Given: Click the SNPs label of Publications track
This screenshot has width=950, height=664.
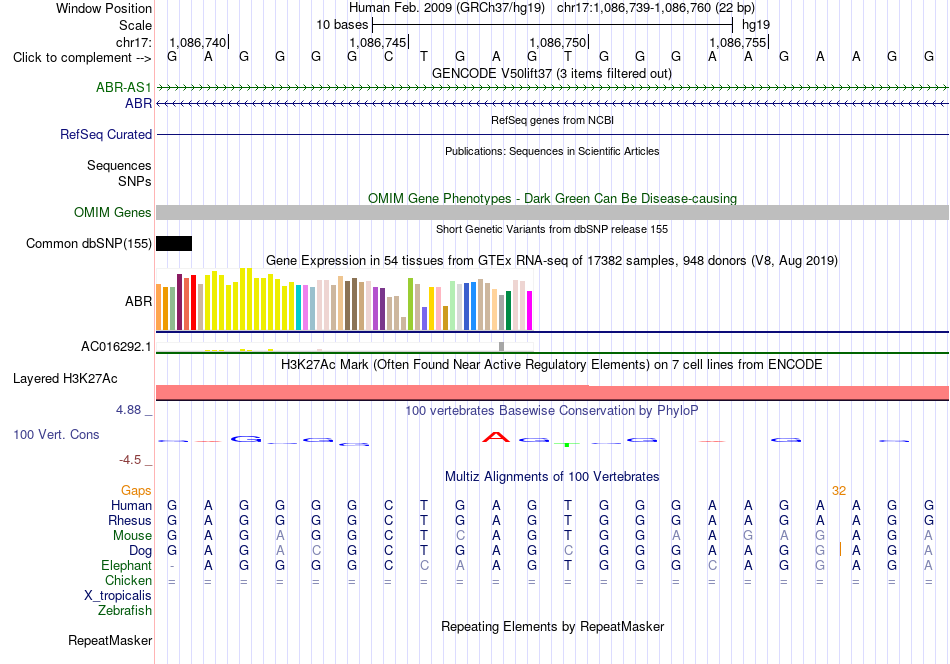Looking at the screenshot, I should 135,181.
